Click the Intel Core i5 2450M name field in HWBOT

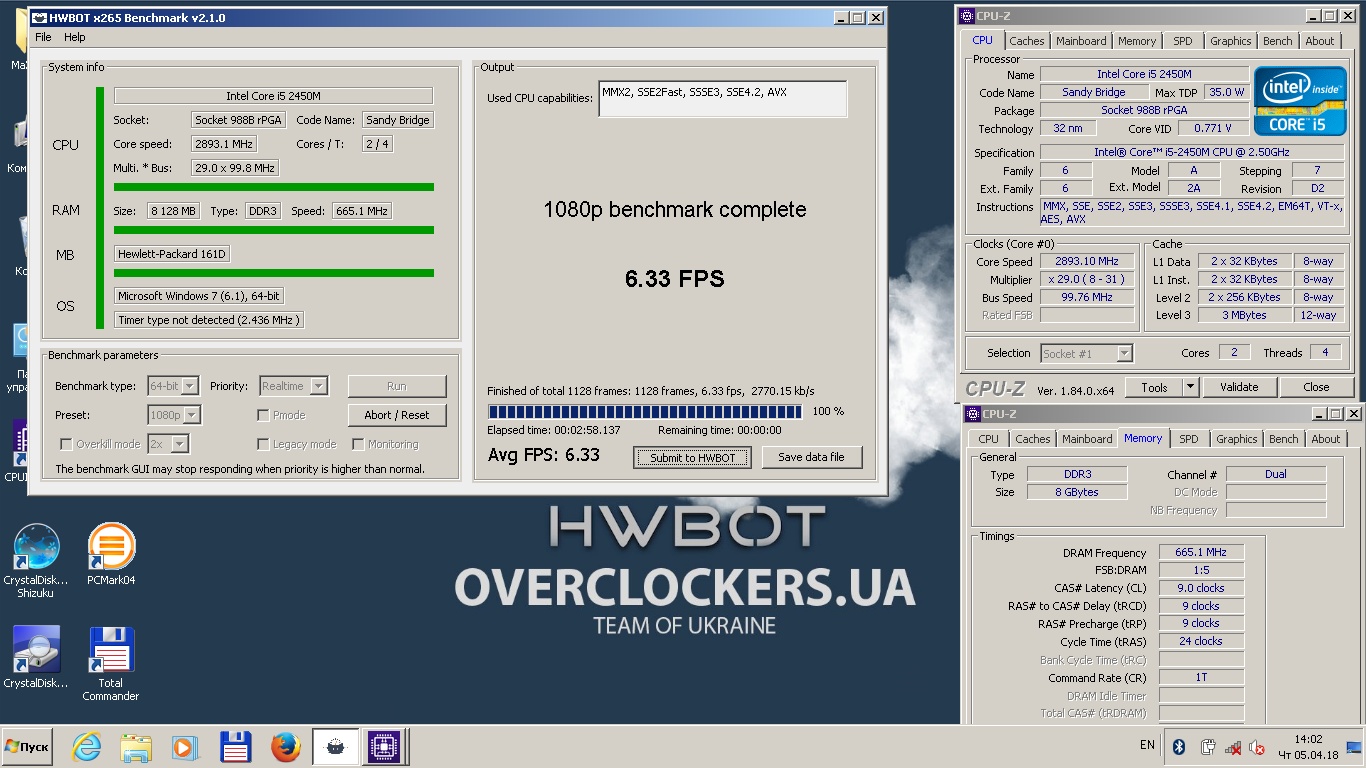coord(273,96)
